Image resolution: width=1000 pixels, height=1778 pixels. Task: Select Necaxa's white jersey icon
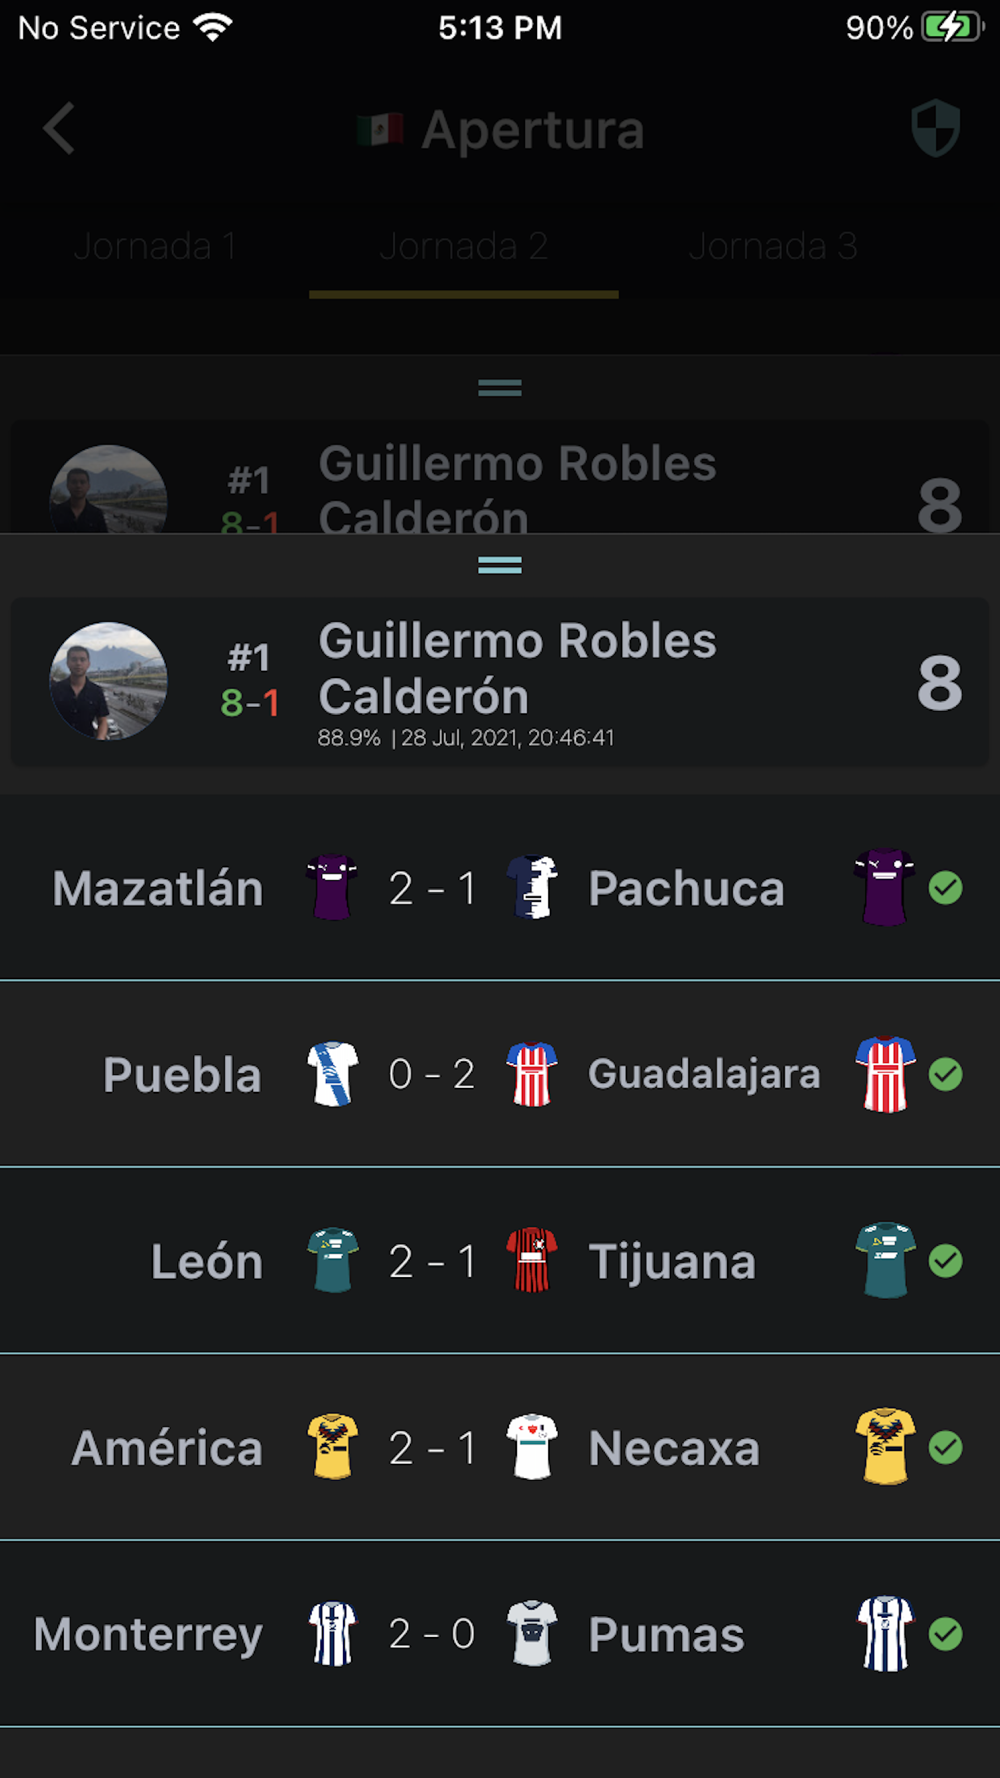532,1447
